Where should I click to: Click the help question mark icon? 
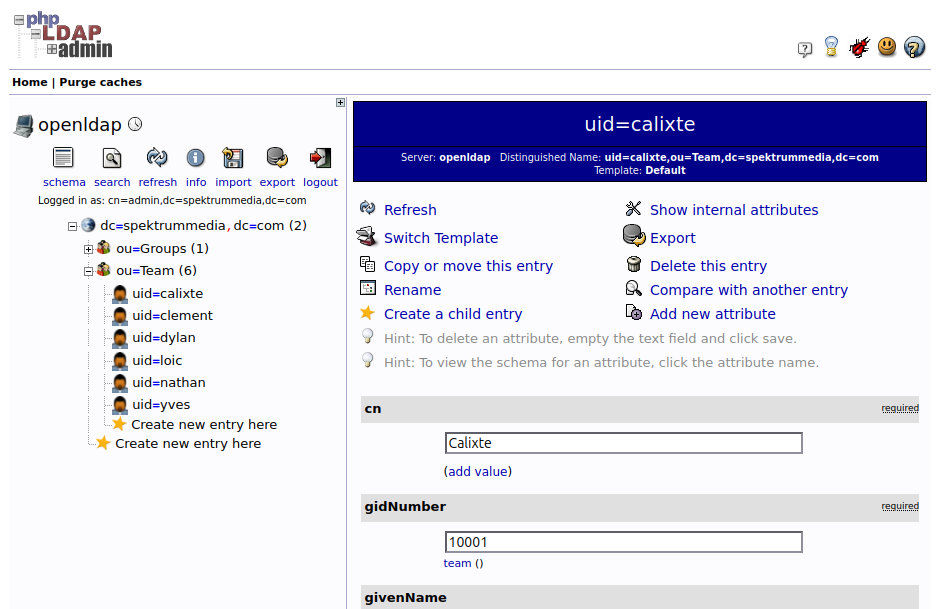[914, 47]
